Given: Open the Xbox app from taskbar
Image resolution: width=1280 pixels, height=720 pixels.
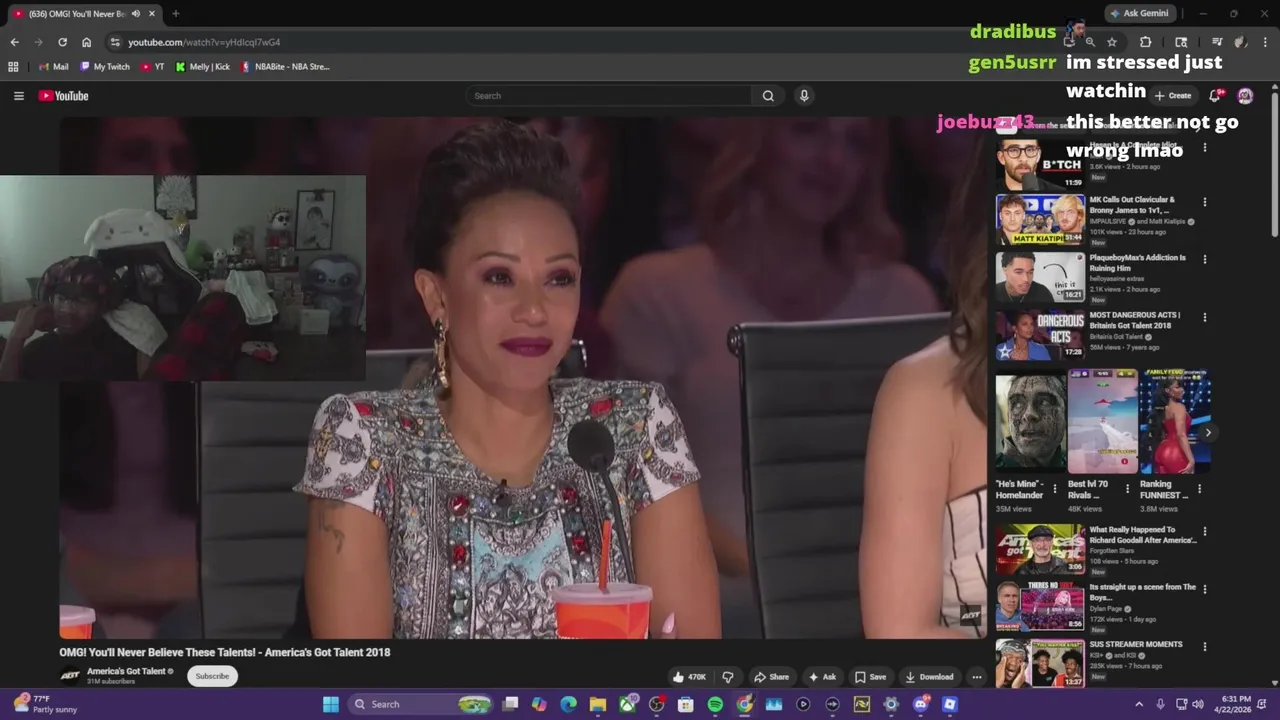Looking at the screenshot, I should (627, 704).
